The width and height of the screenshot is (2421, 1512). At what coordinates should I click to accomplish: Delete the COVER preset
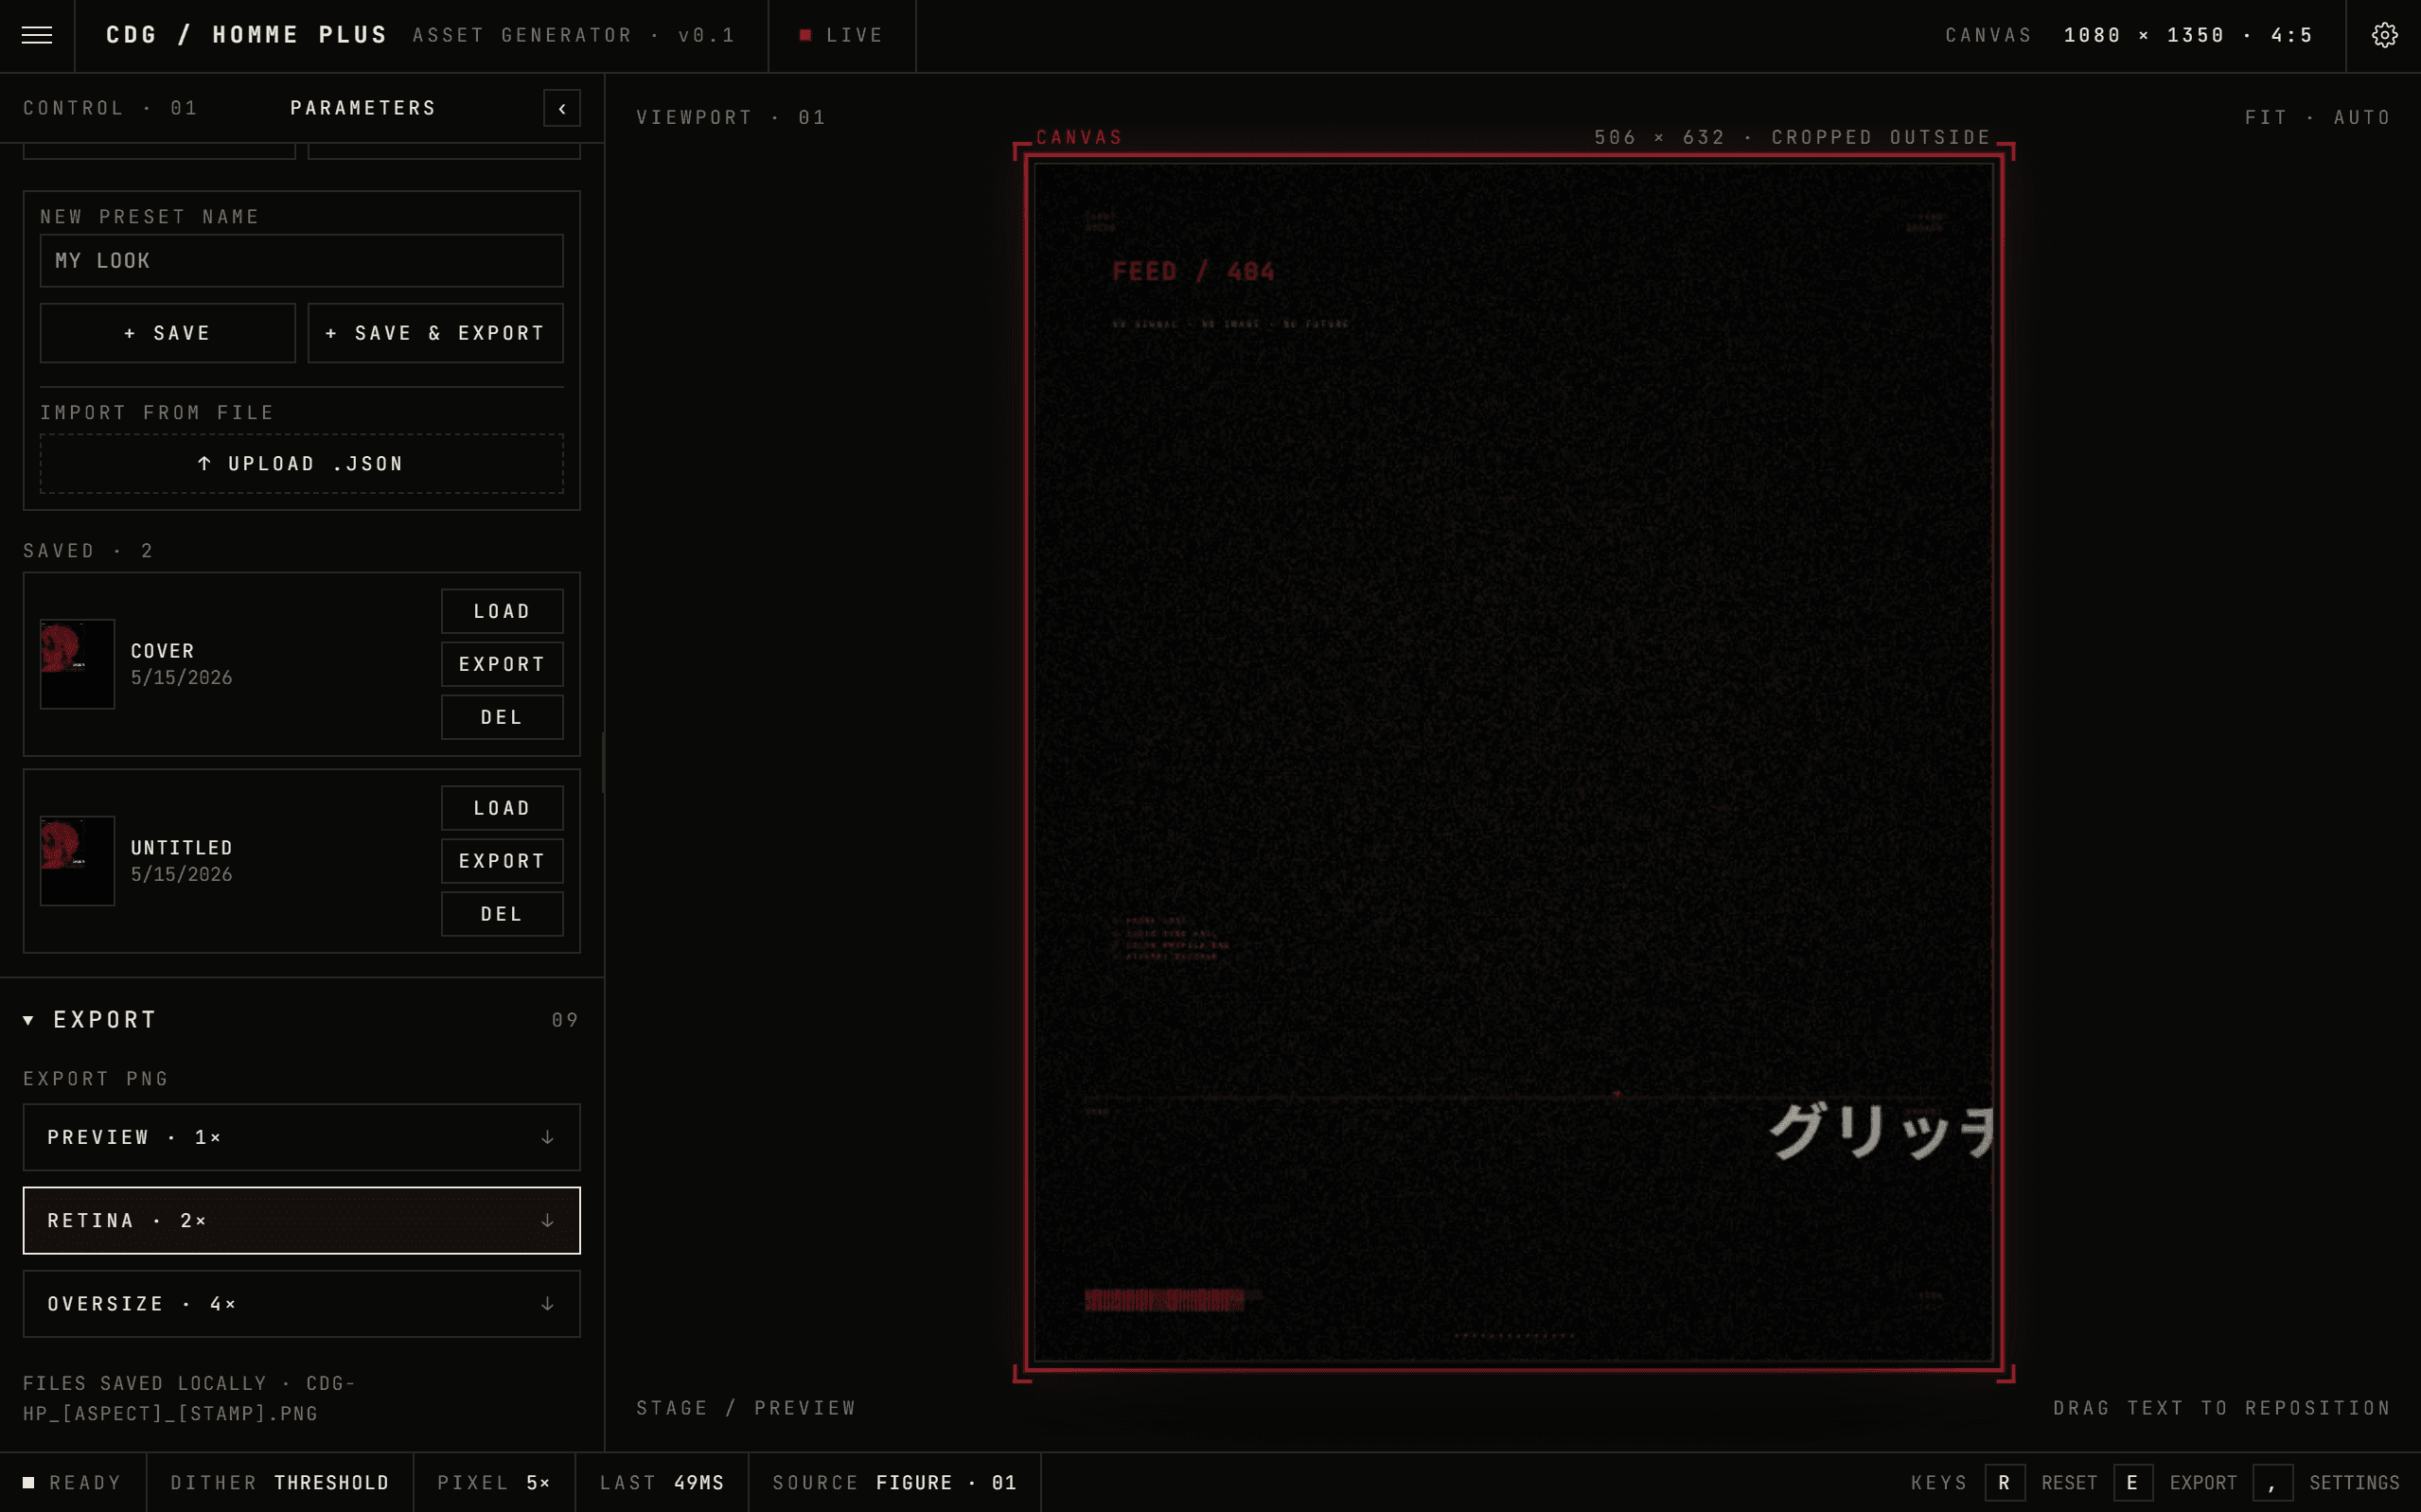click(x=502, y=717)
